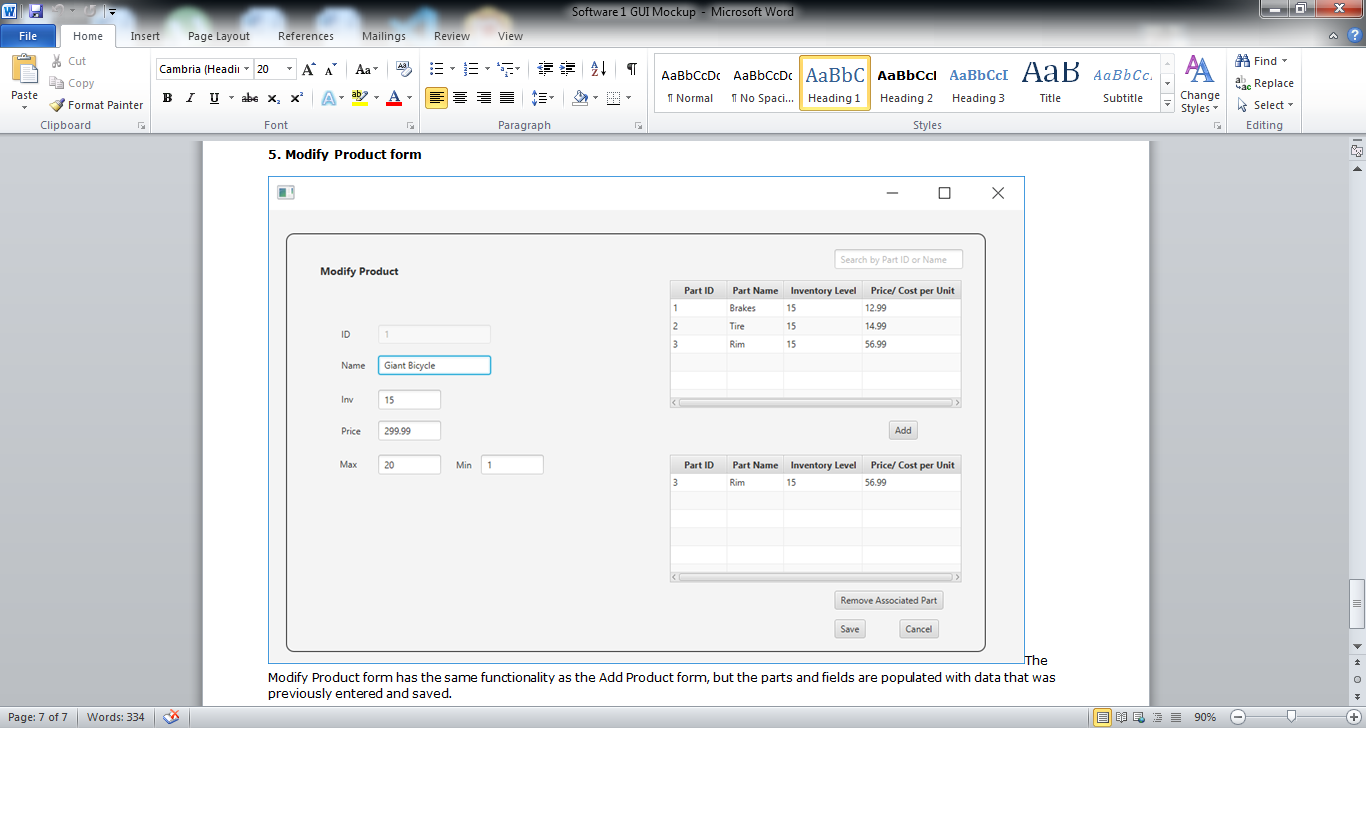Toggle bold formatting
This screenshot has height=823, width=1366.
click(x=167, y=98)
